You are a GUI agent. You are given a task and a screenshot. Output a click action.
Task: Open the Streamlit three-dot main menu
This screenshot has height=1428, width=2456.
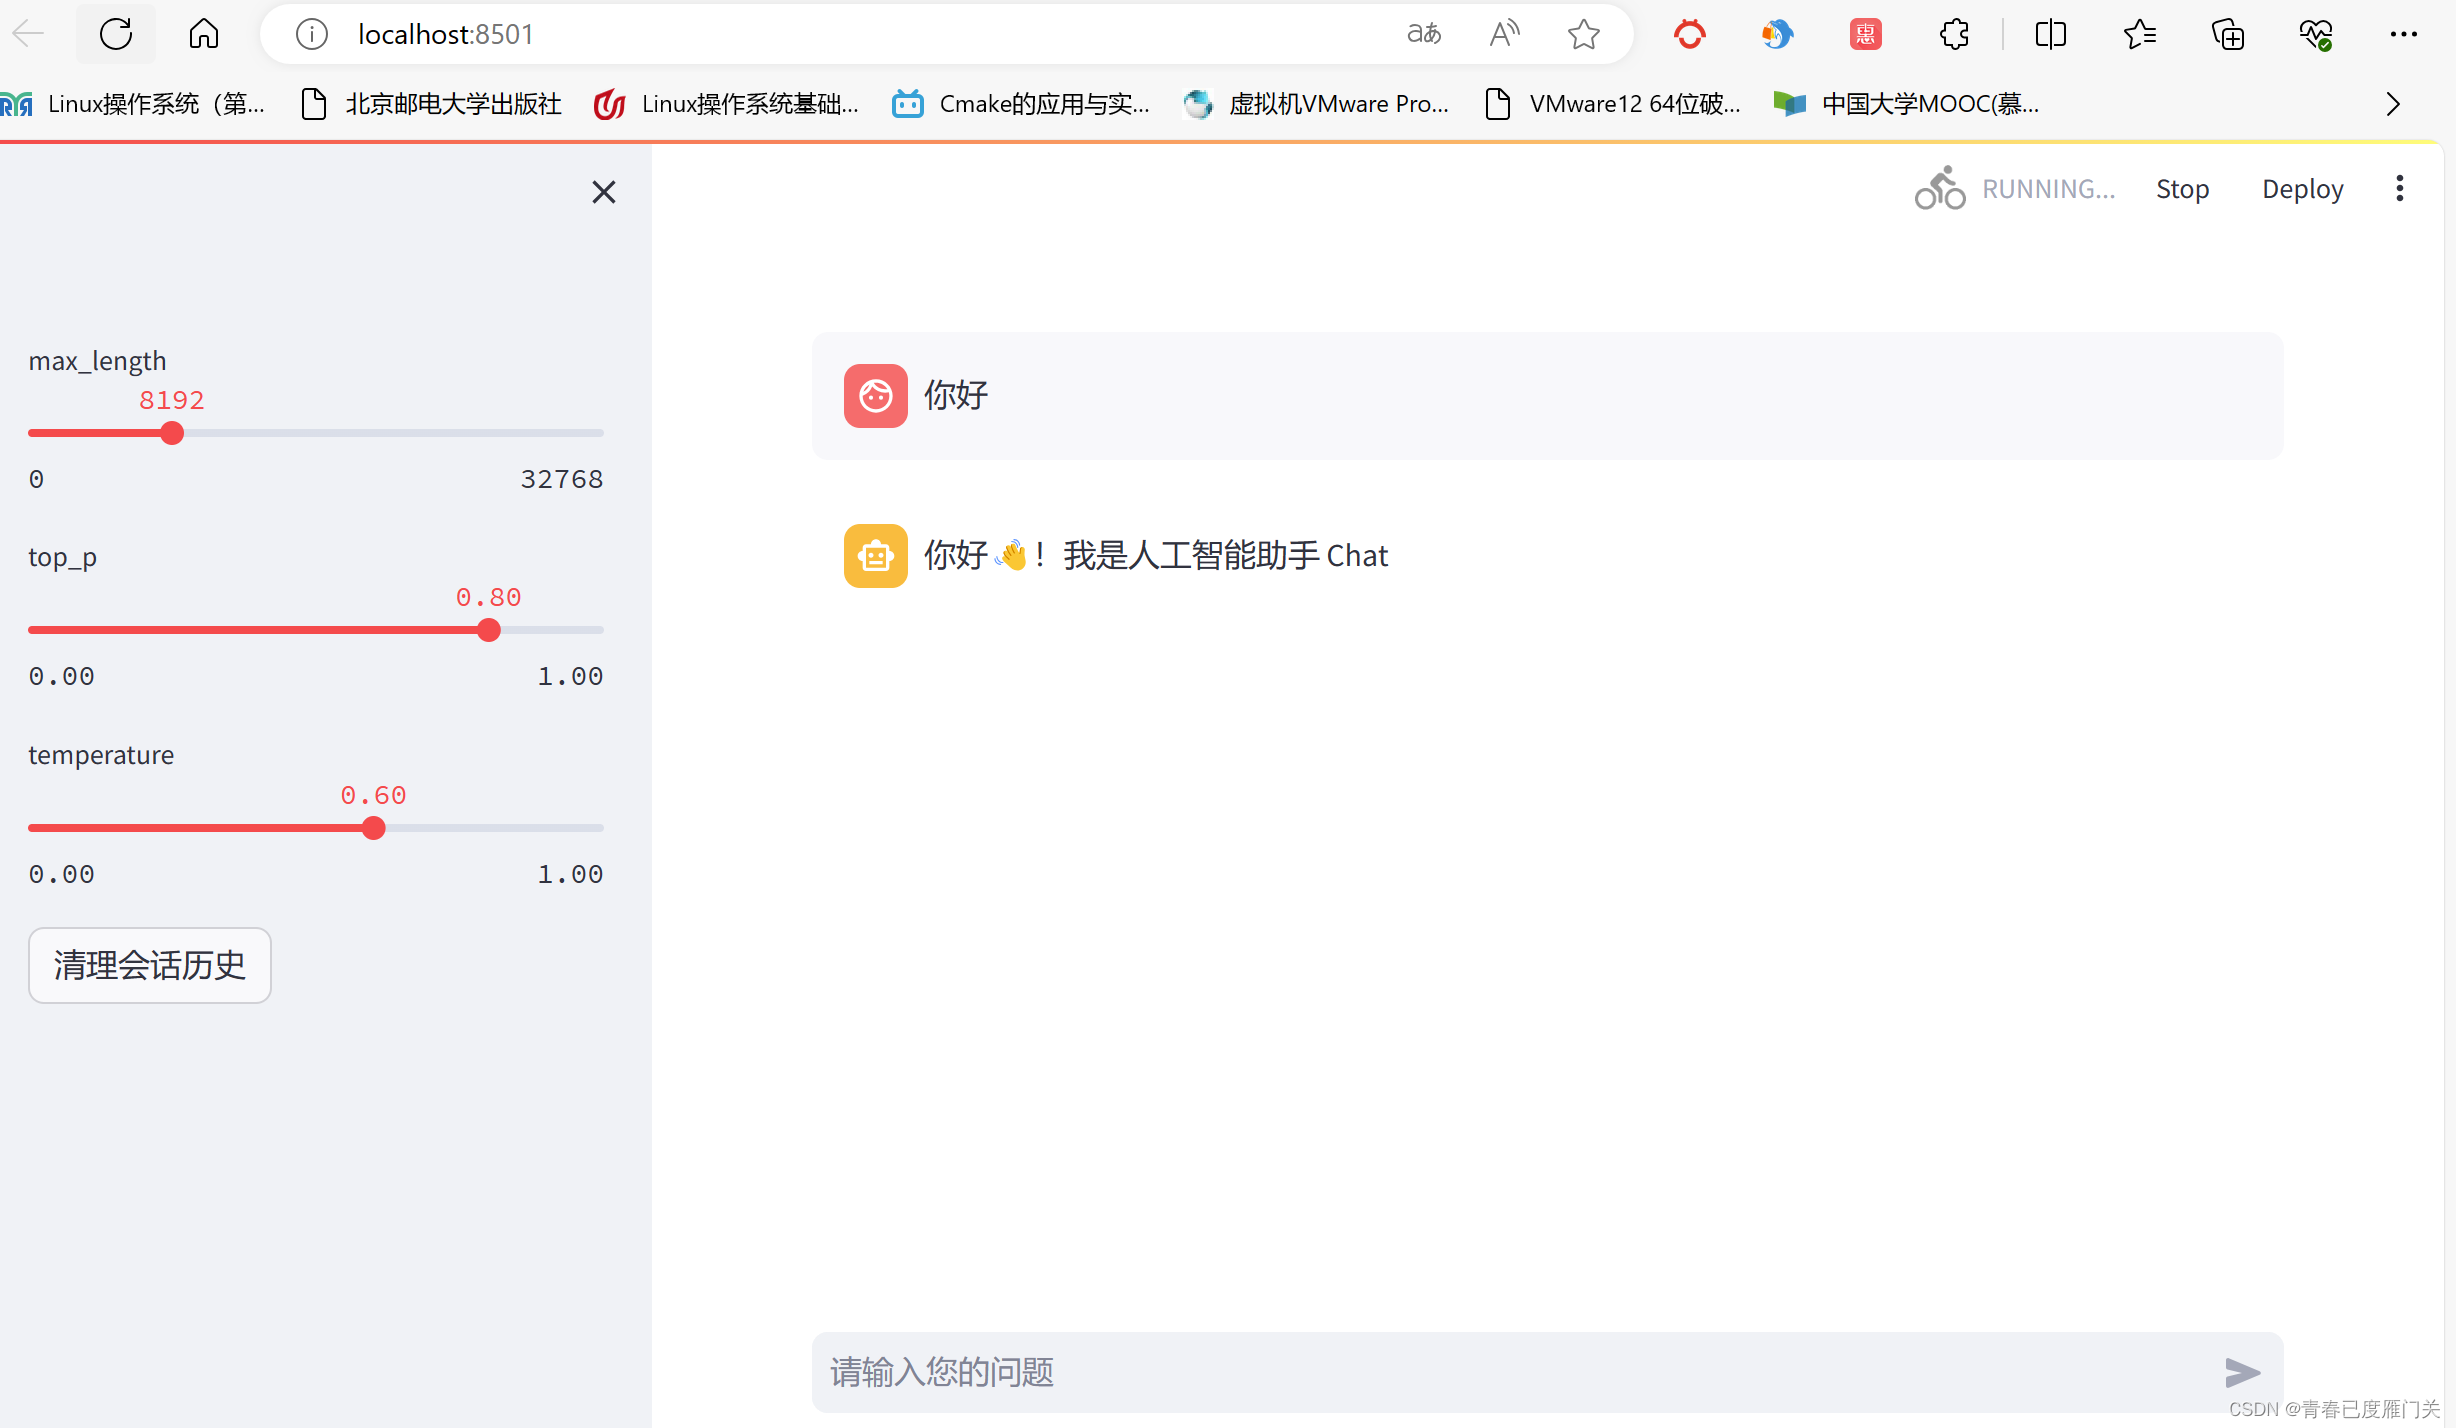(x=2399, y=189)
